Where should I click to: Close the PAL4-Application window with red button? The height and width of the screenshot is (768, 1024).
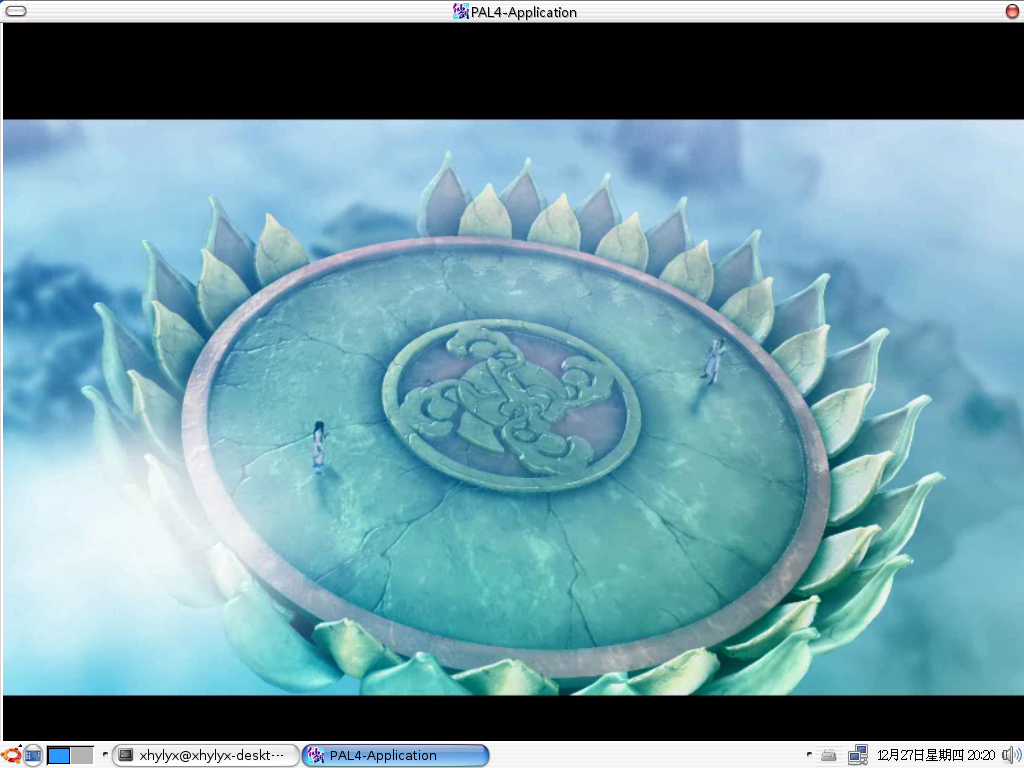[x=1012, y=11]
